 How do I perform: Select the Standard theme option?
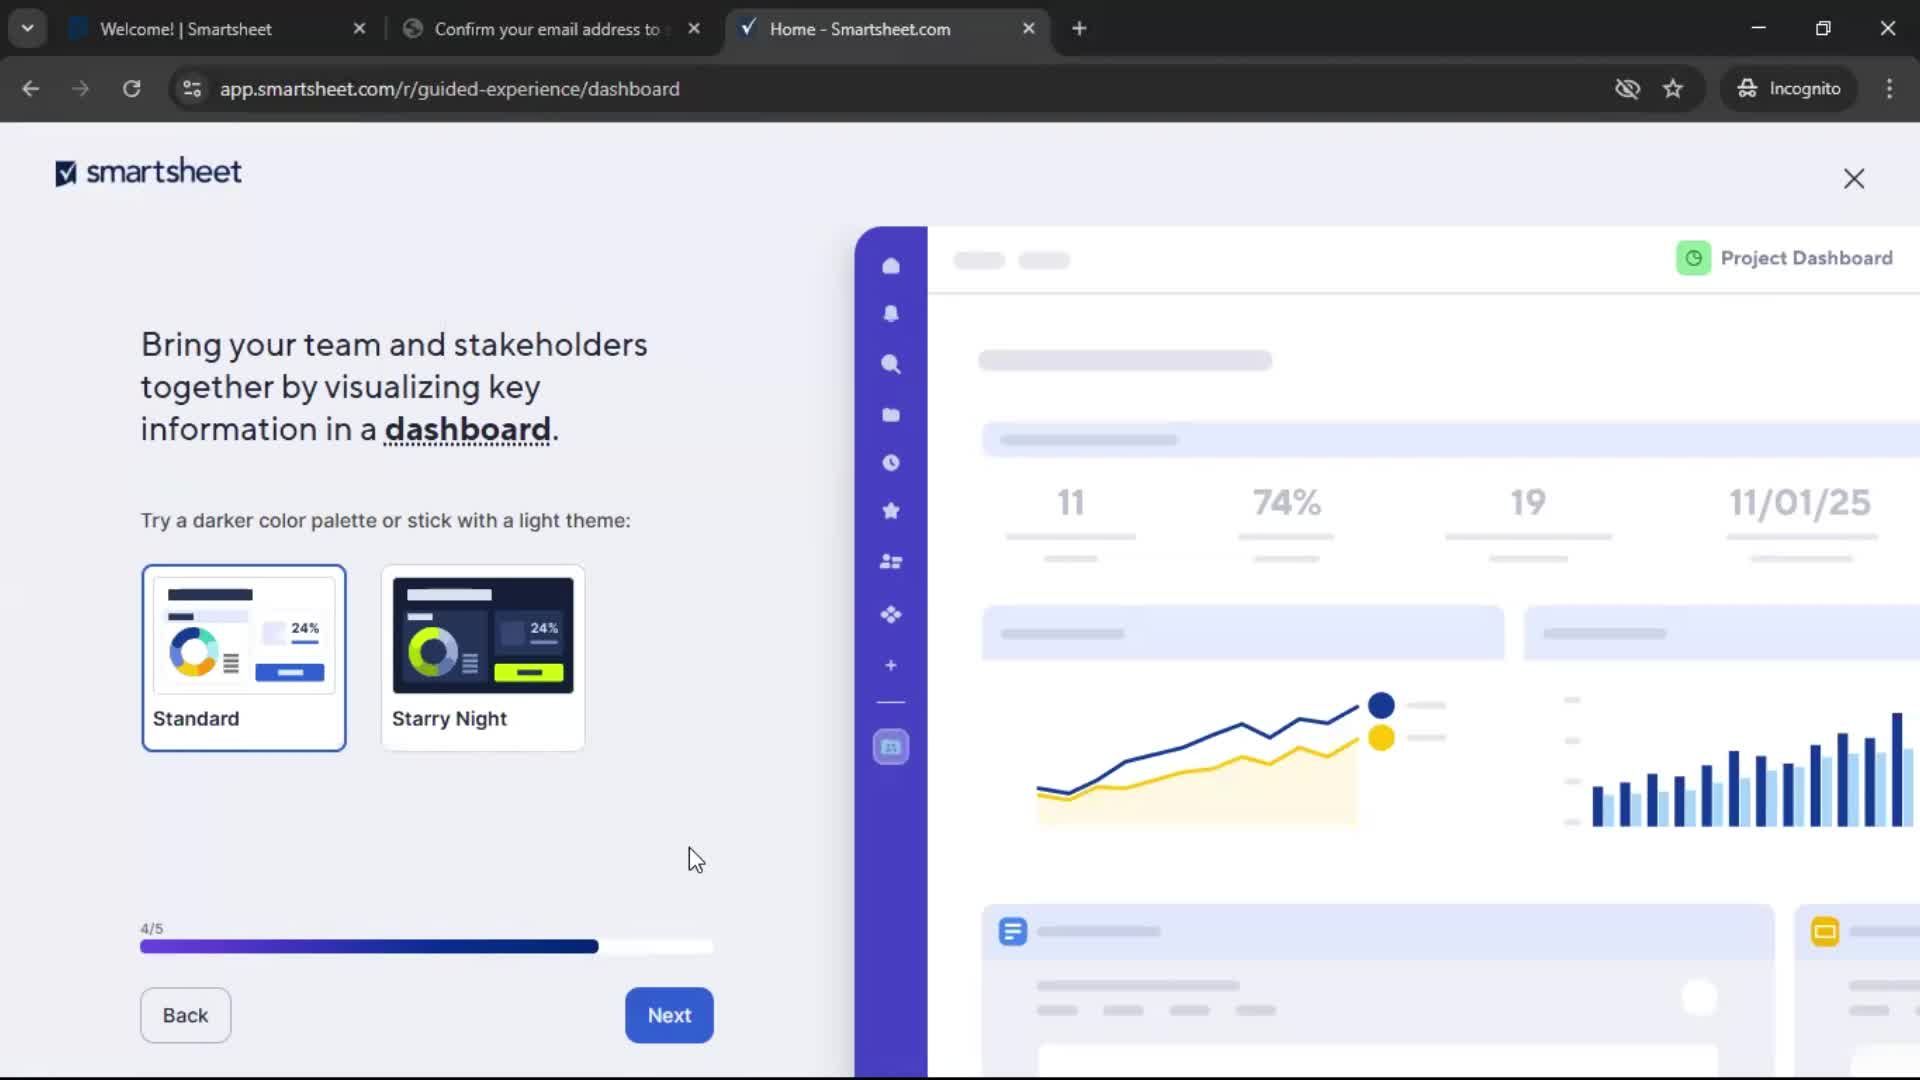243,657
